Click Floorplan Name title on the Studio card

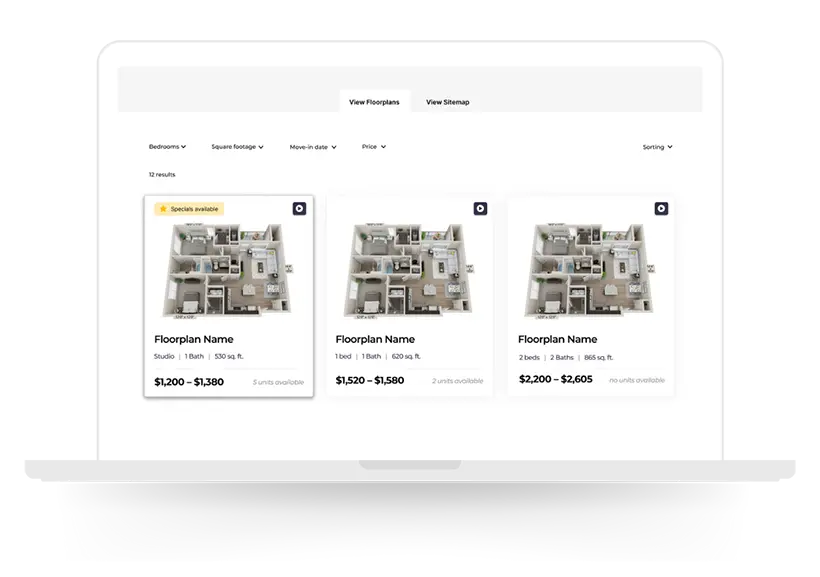[x=193, y=340]
